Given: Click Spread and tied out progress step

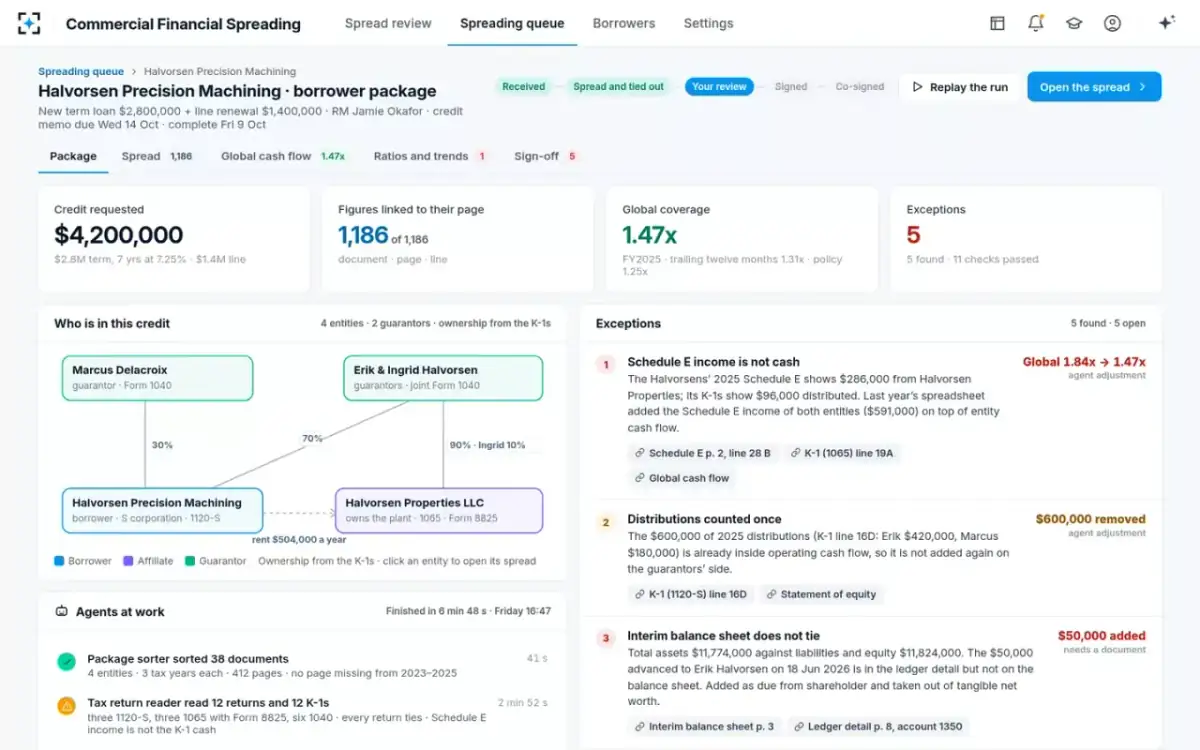Looking at the screenshot, I should pos(618,87).
